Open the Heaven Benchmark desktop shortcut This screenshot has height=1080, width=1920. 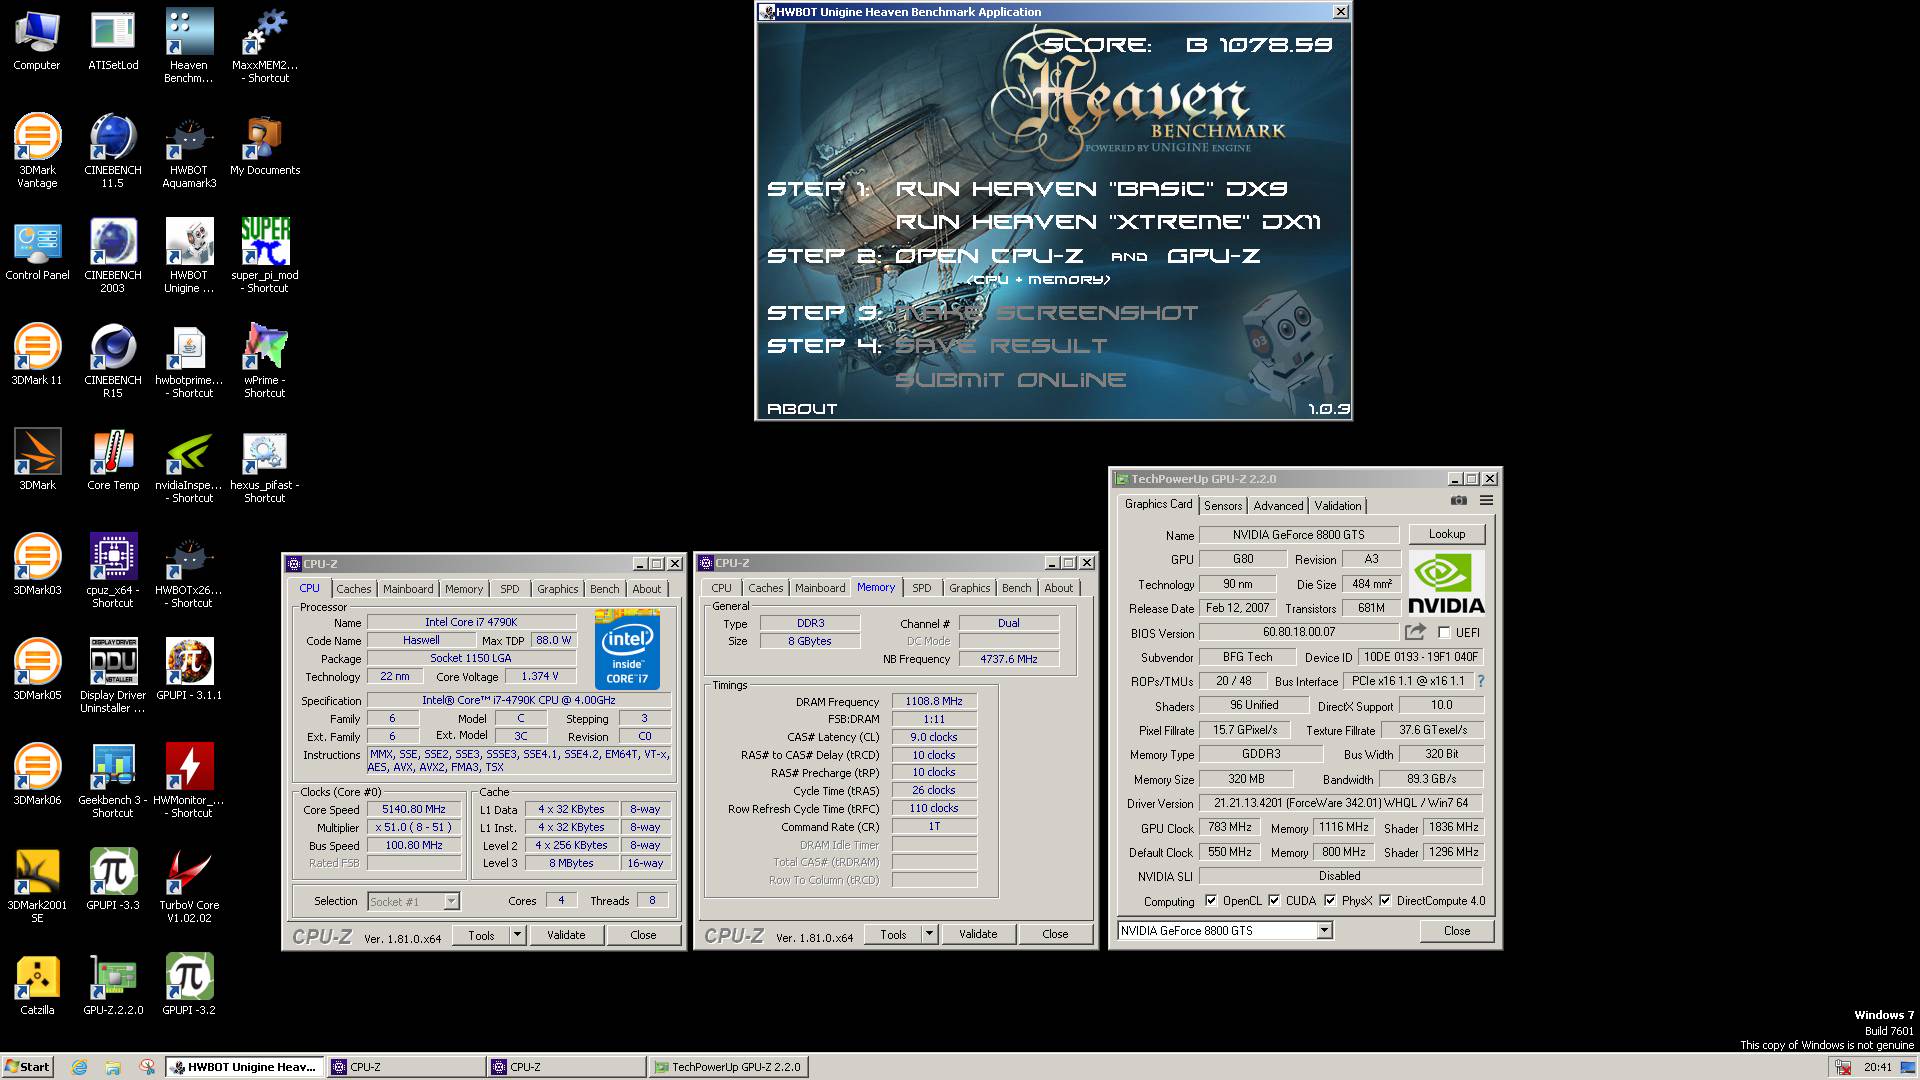tap(189, 47)
